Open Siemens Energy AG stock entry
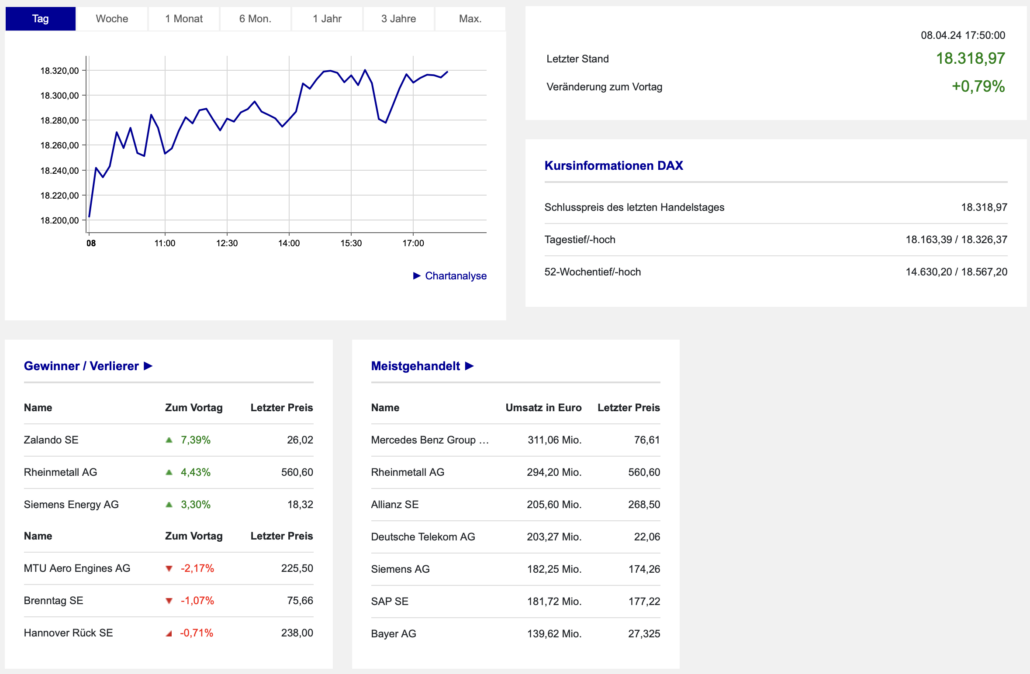The image size is (1030, 674). [x=71, y=505]
